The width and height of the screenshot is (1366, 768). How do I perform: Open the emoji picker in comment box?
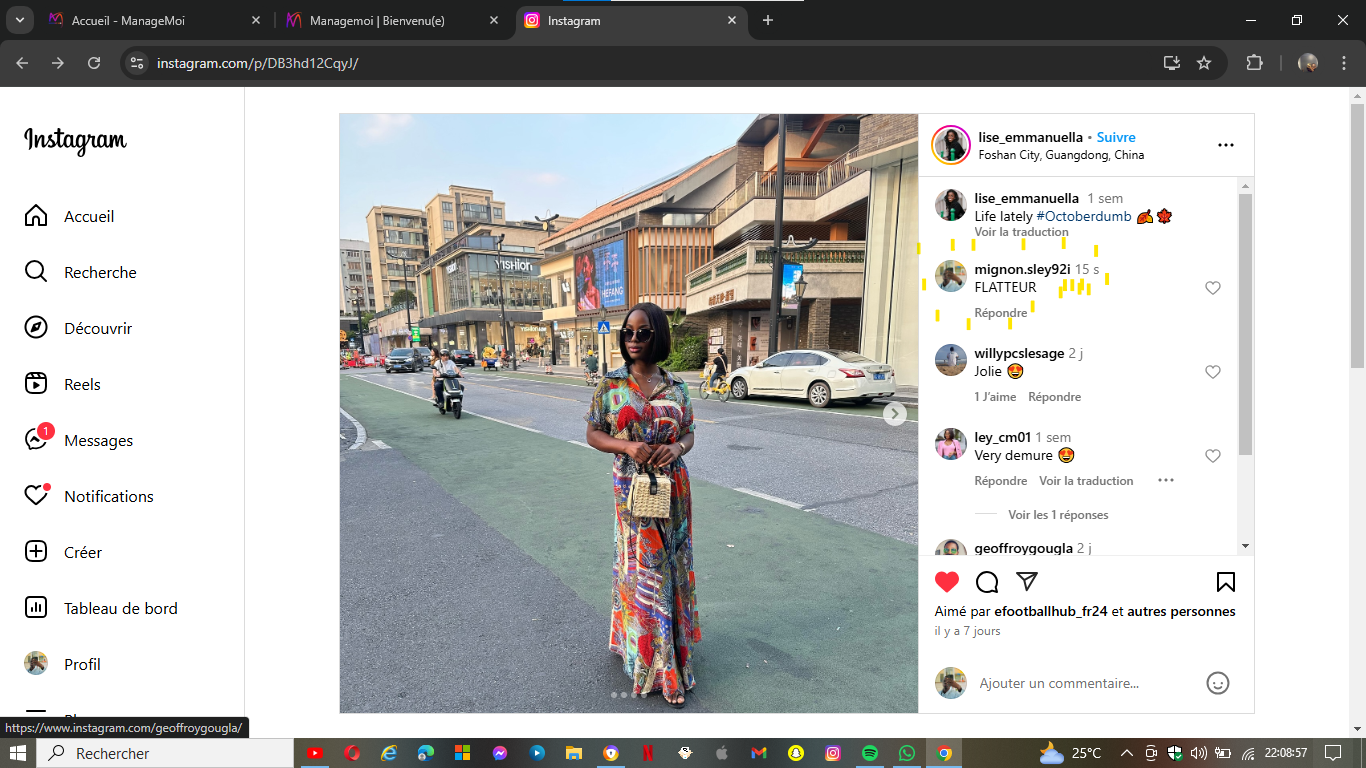(x=1217, y=683)
